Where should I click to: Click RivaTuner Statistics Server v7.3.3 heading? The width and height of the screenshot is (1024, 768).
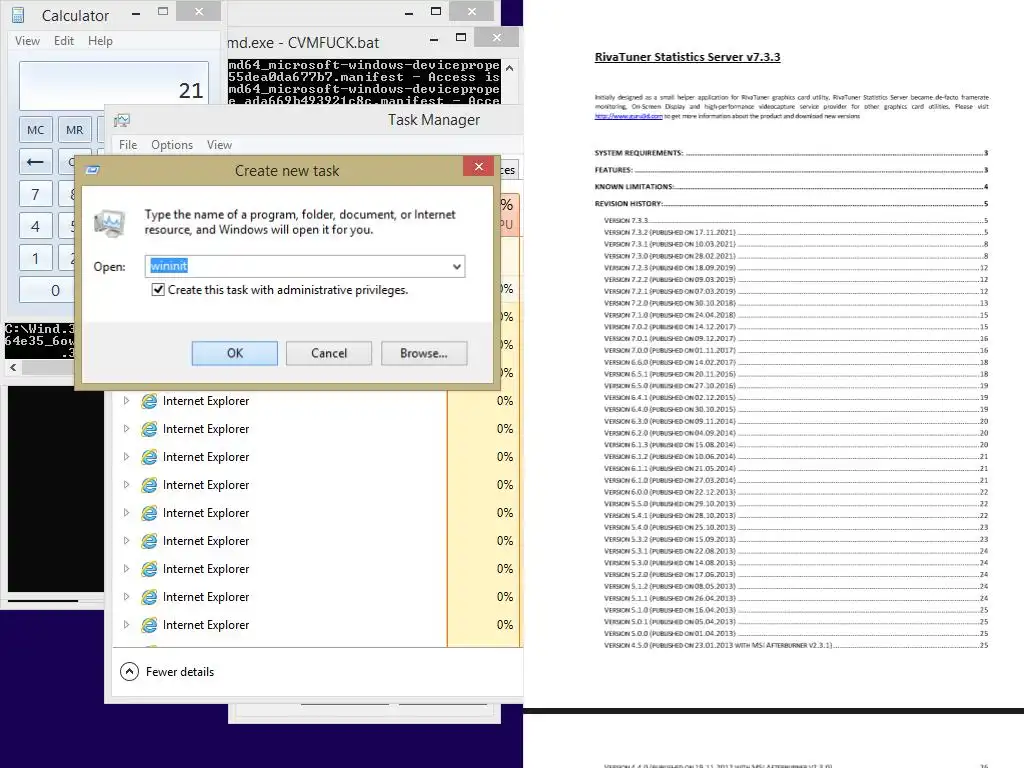click(x=687, y=57)
